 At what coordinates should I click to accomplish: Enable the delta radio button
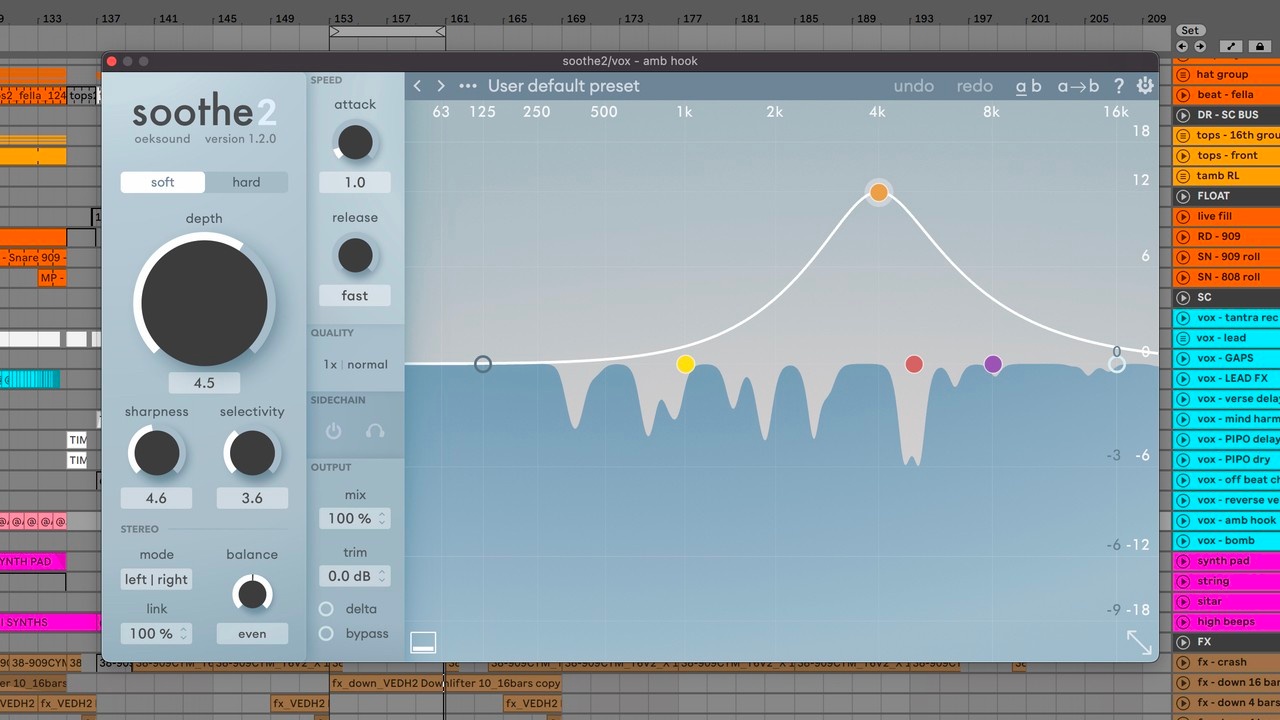point(326,609)
